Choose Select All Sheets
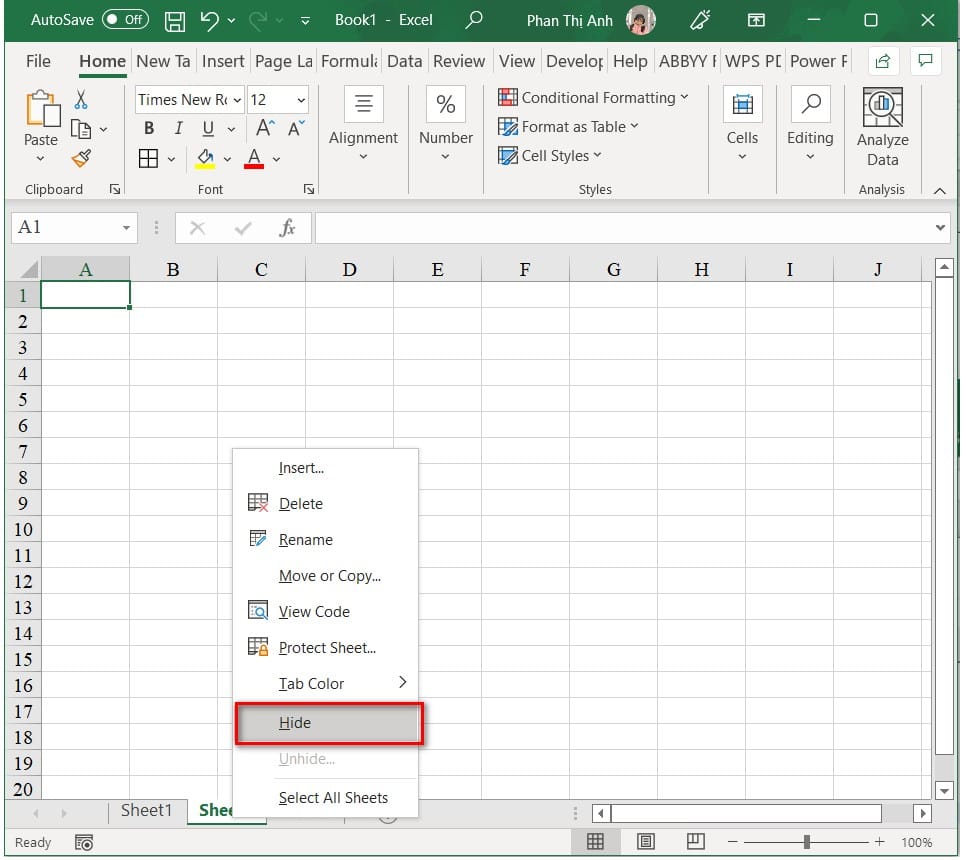The width and height of the screenshot is (967, 860). point(326,798)
